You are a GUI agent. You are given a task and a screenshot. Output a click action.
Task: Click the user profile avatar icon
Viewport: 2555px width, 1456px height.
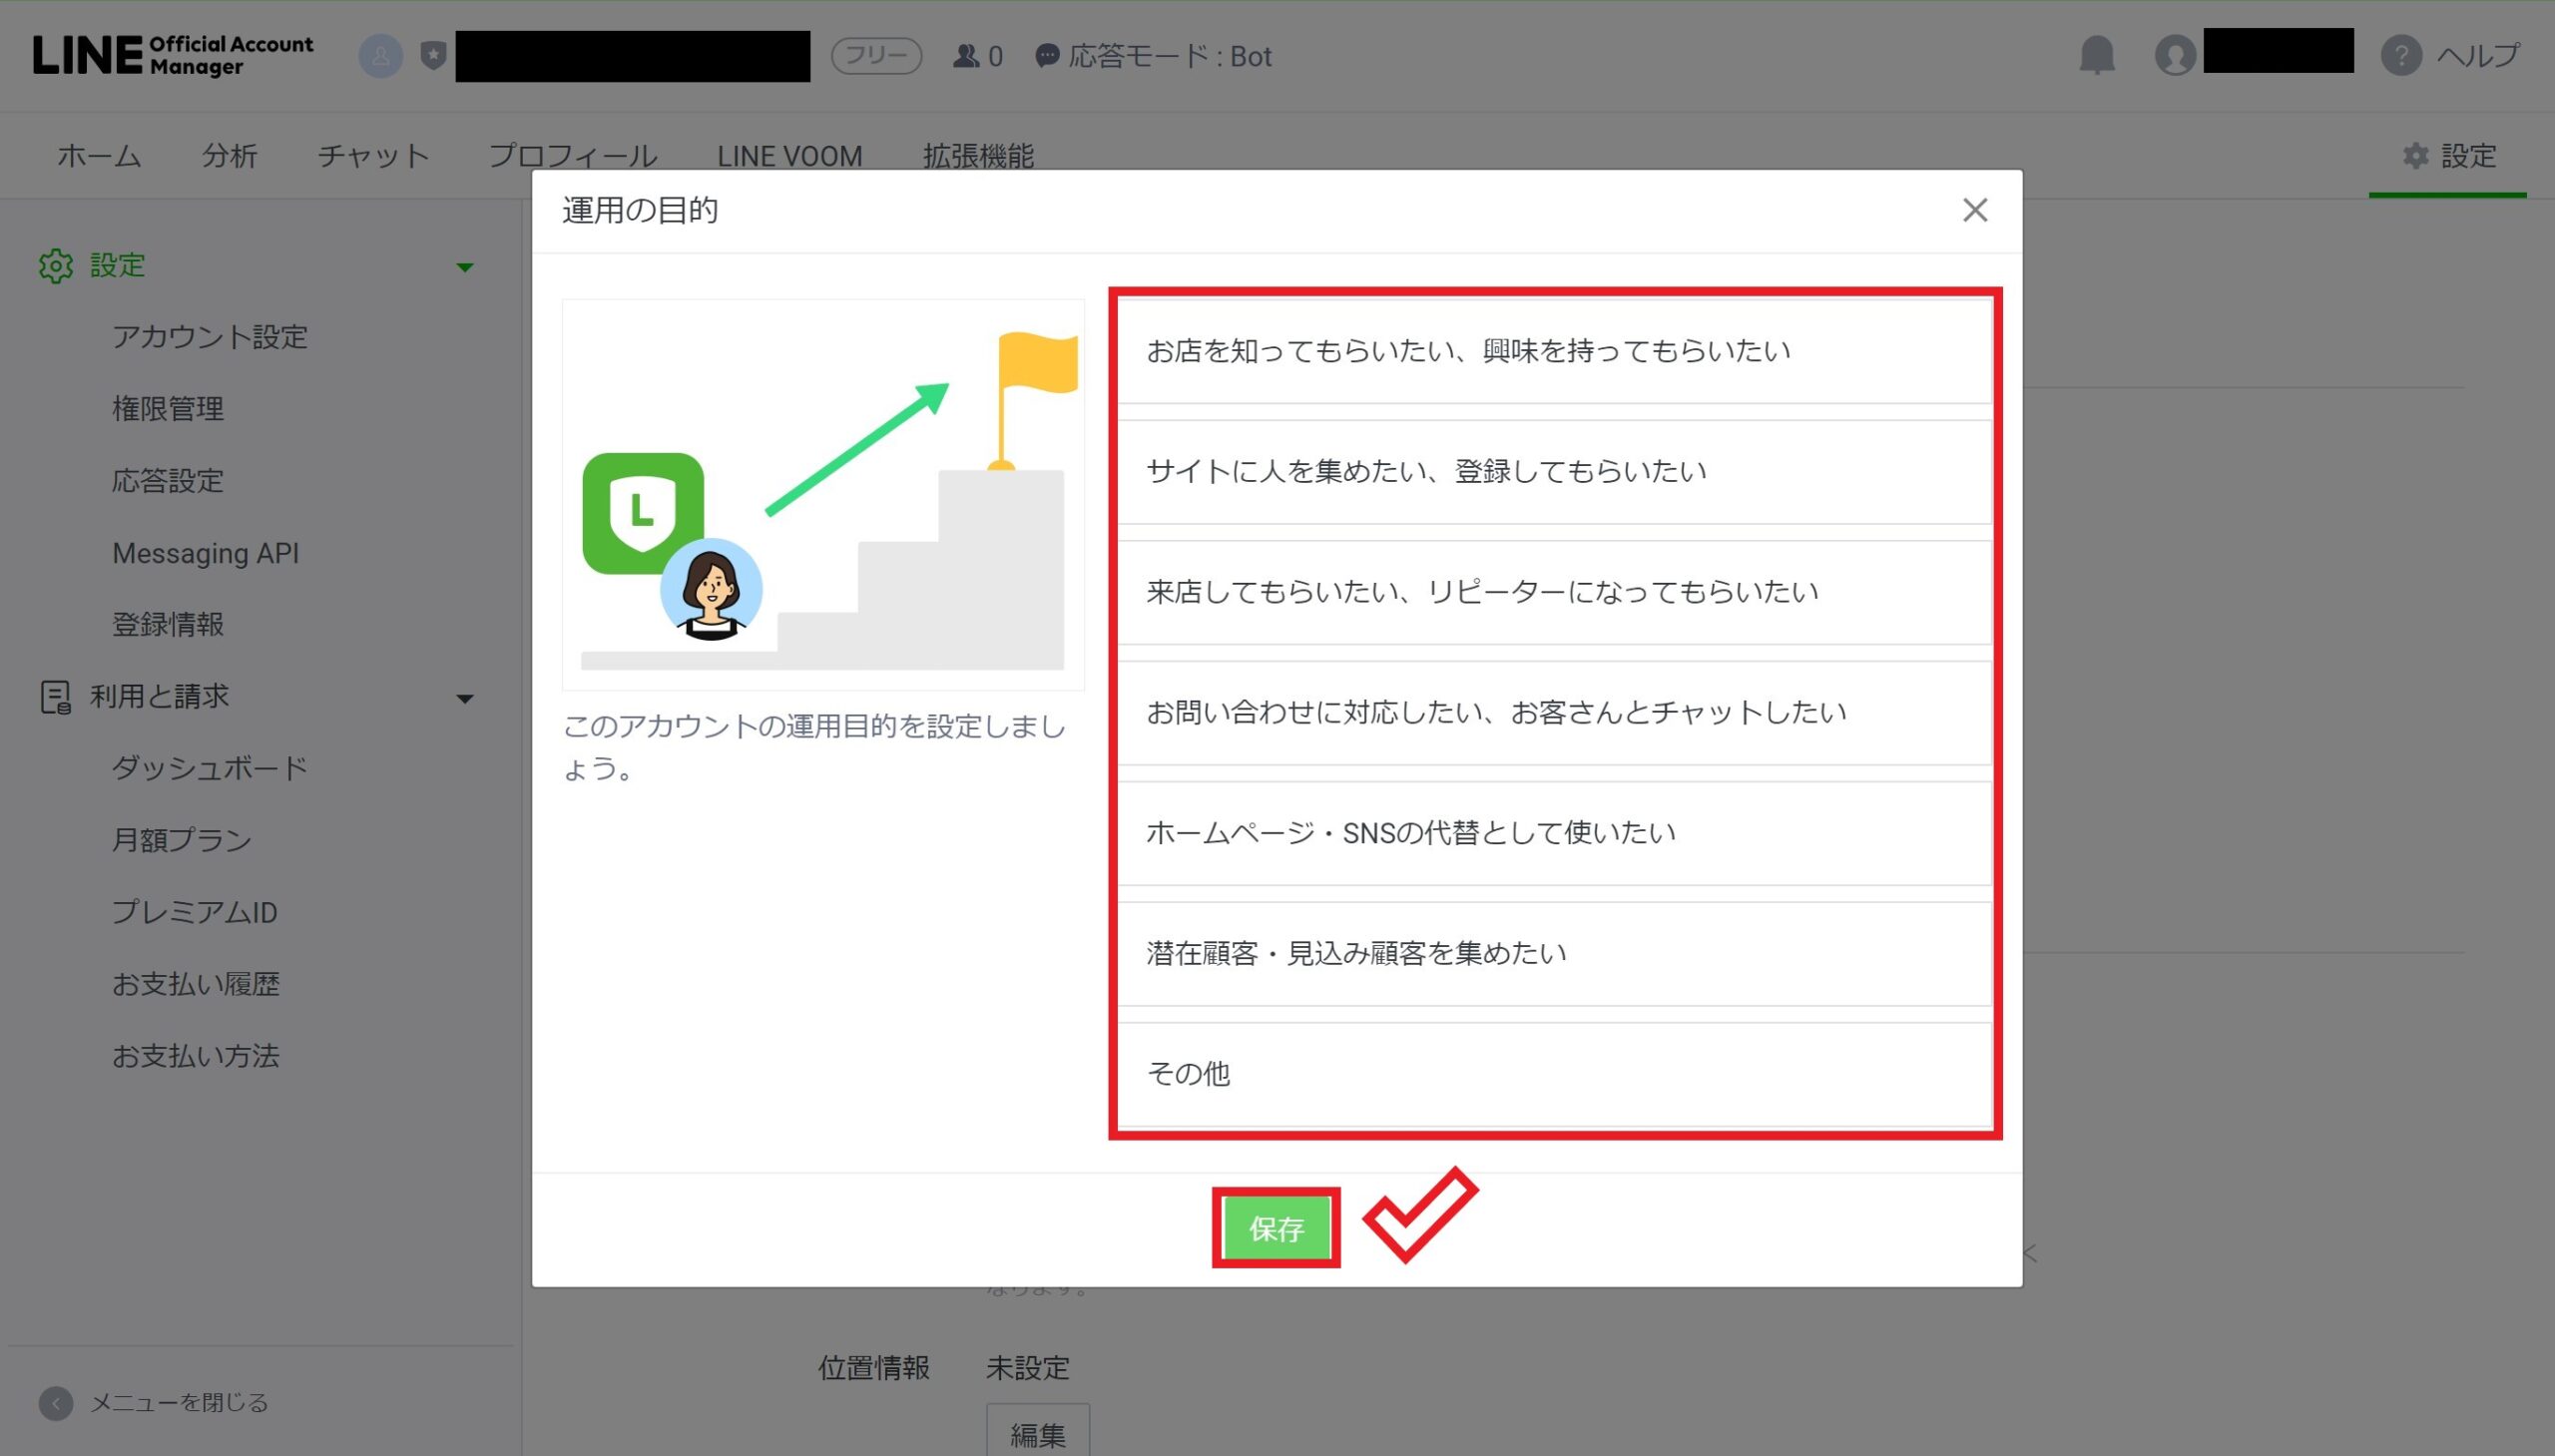pos(2174,55)
